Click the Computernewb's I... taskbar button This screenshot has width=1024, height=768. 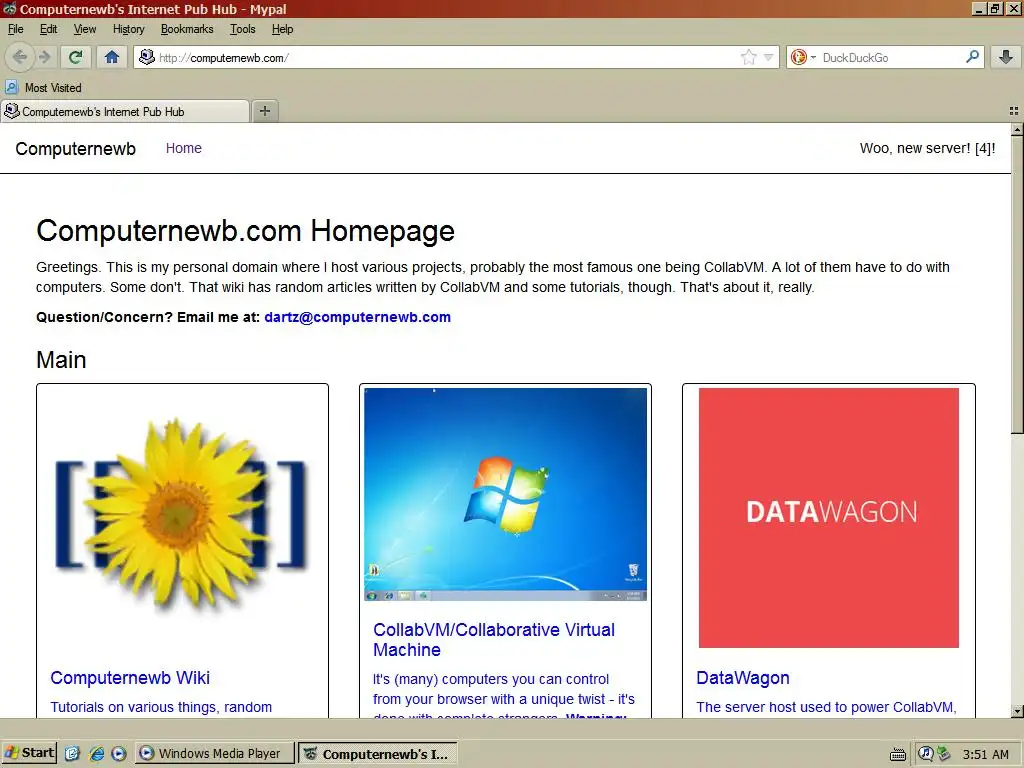pos(377,754)
